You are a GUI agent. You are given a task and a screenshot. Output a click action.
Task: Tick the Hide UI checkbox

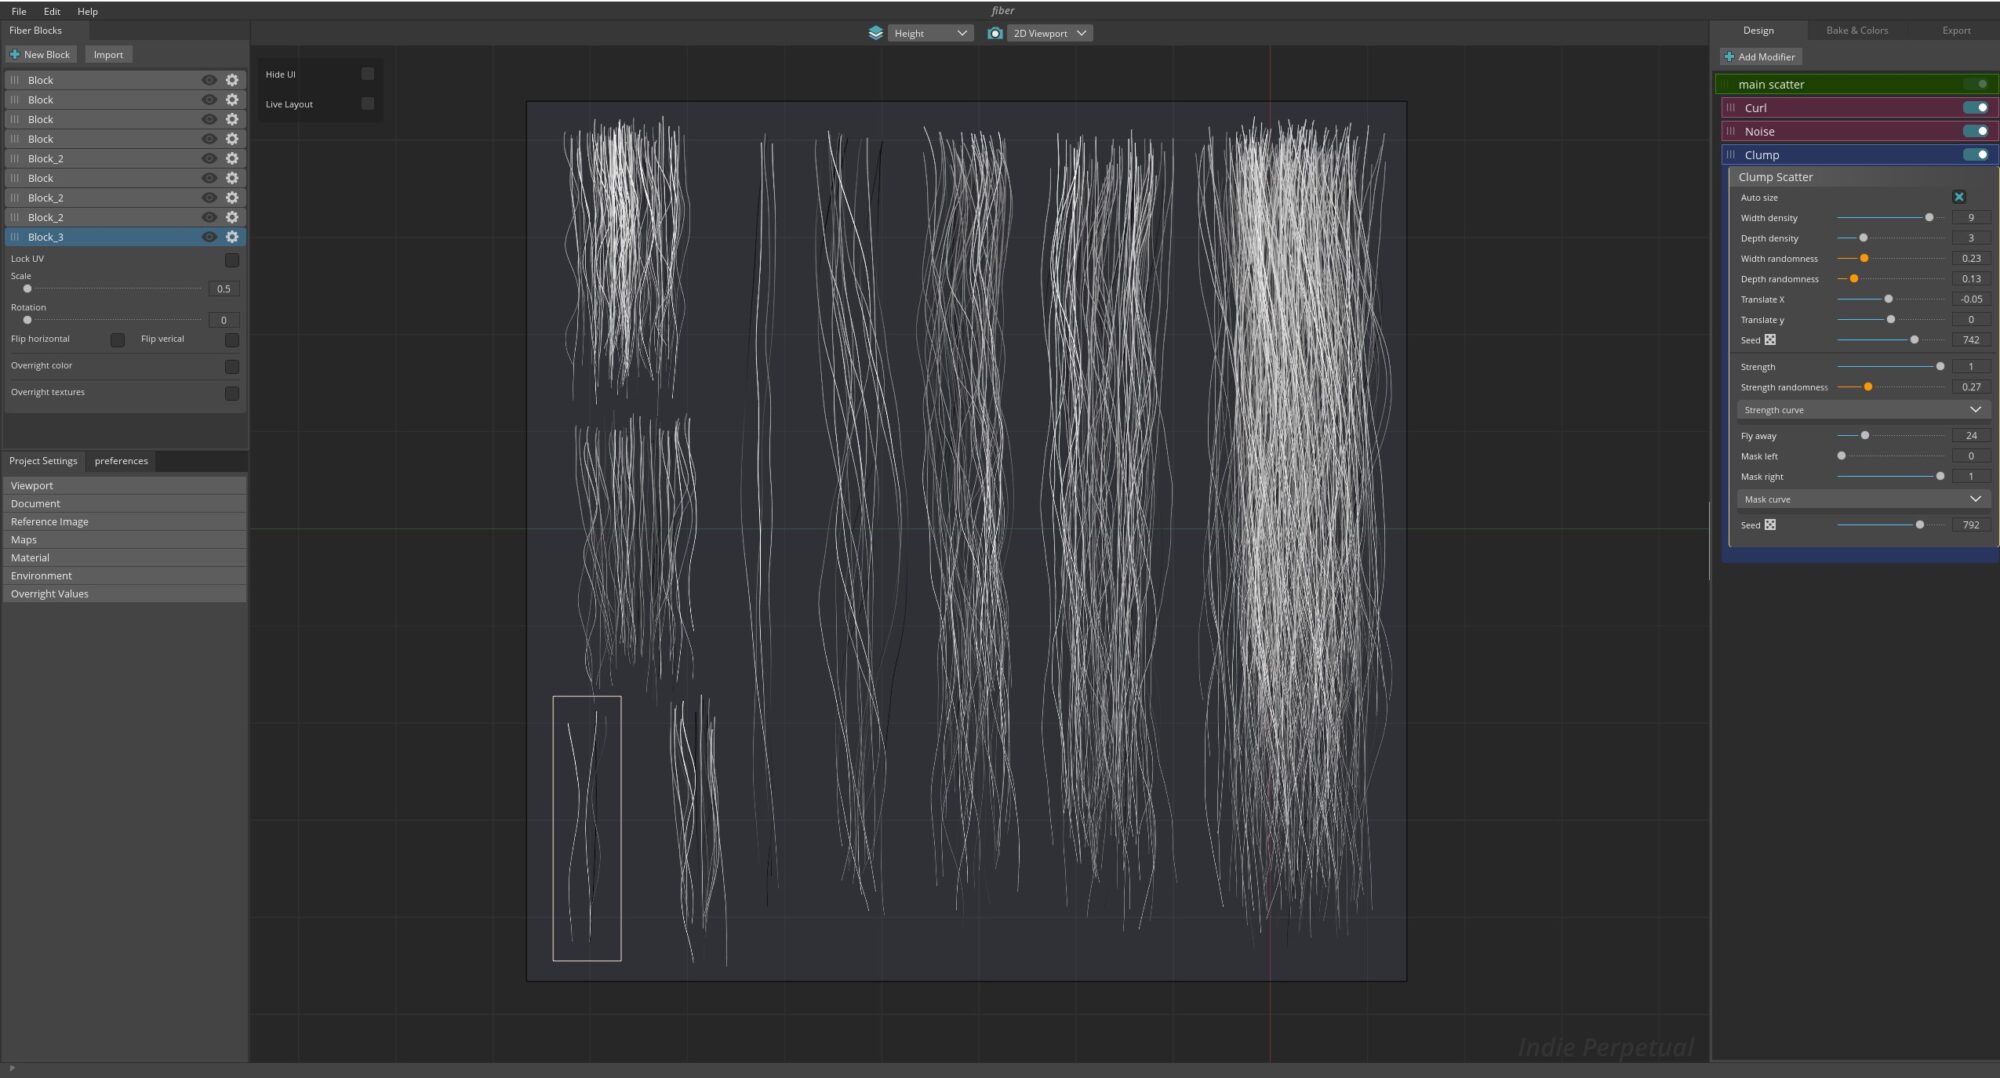click(x=368, y=74)
